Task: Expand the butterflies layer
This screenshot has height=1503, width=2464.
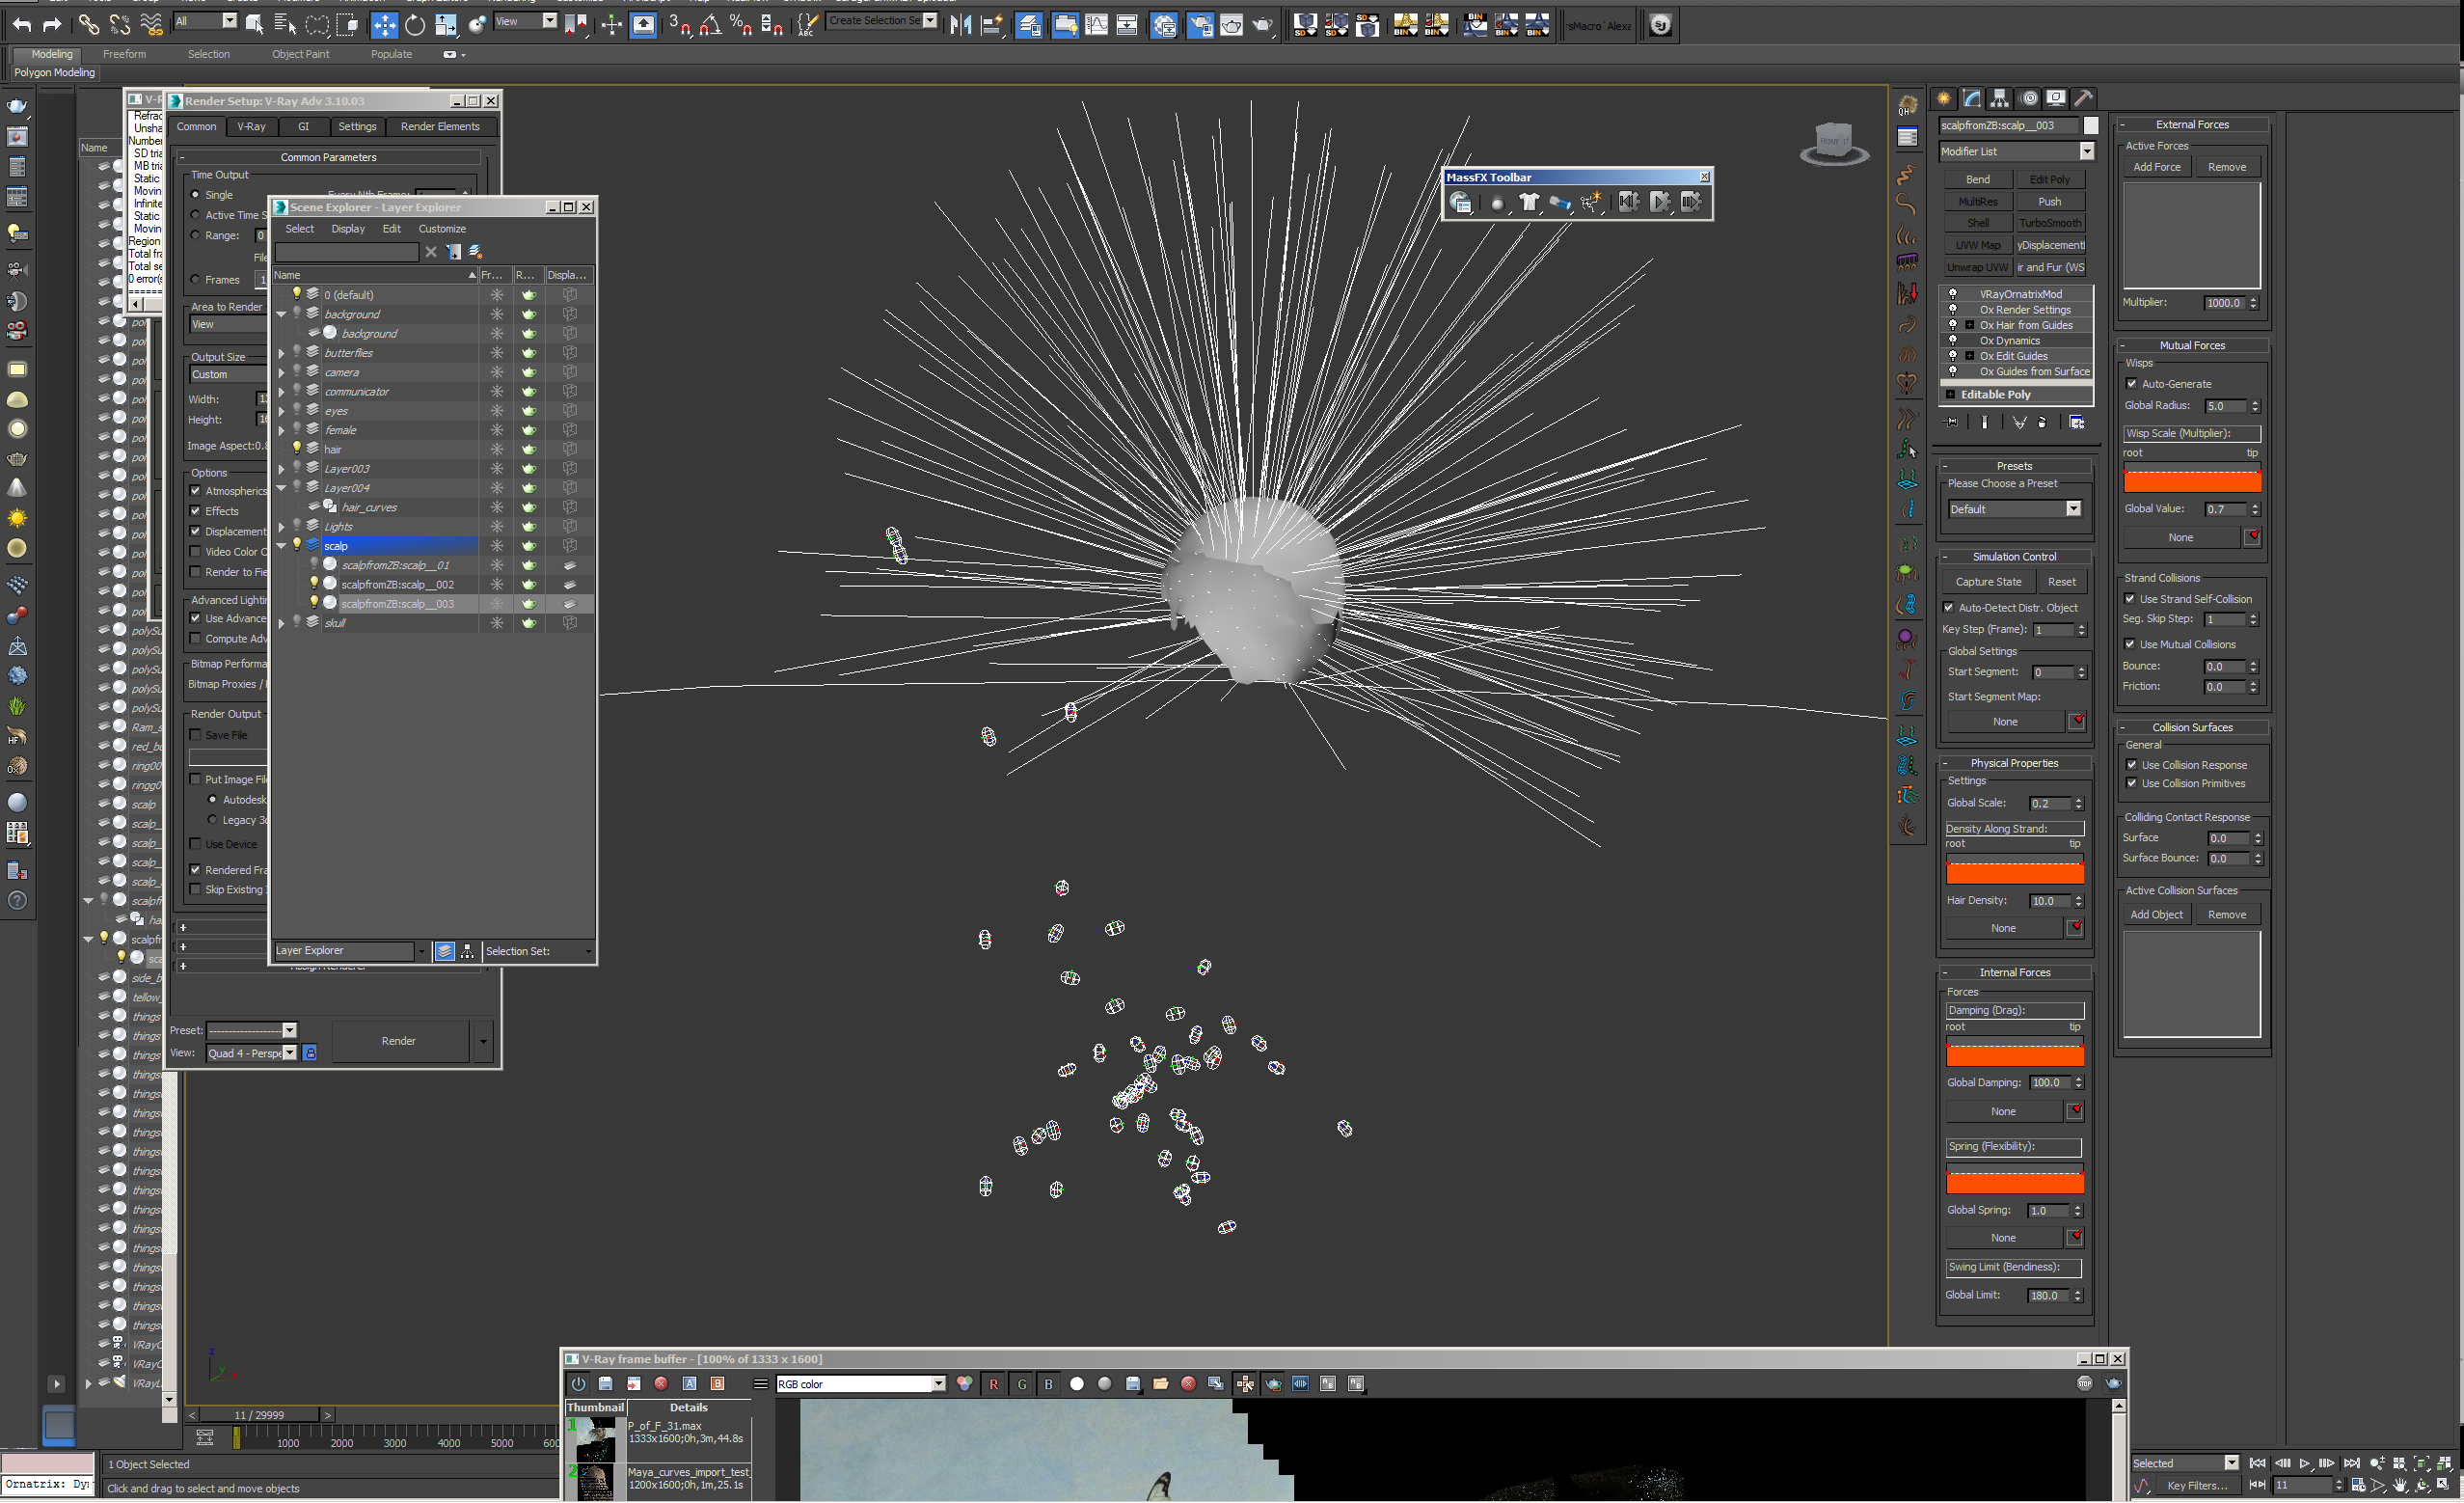Action: [x=281, y=353]
